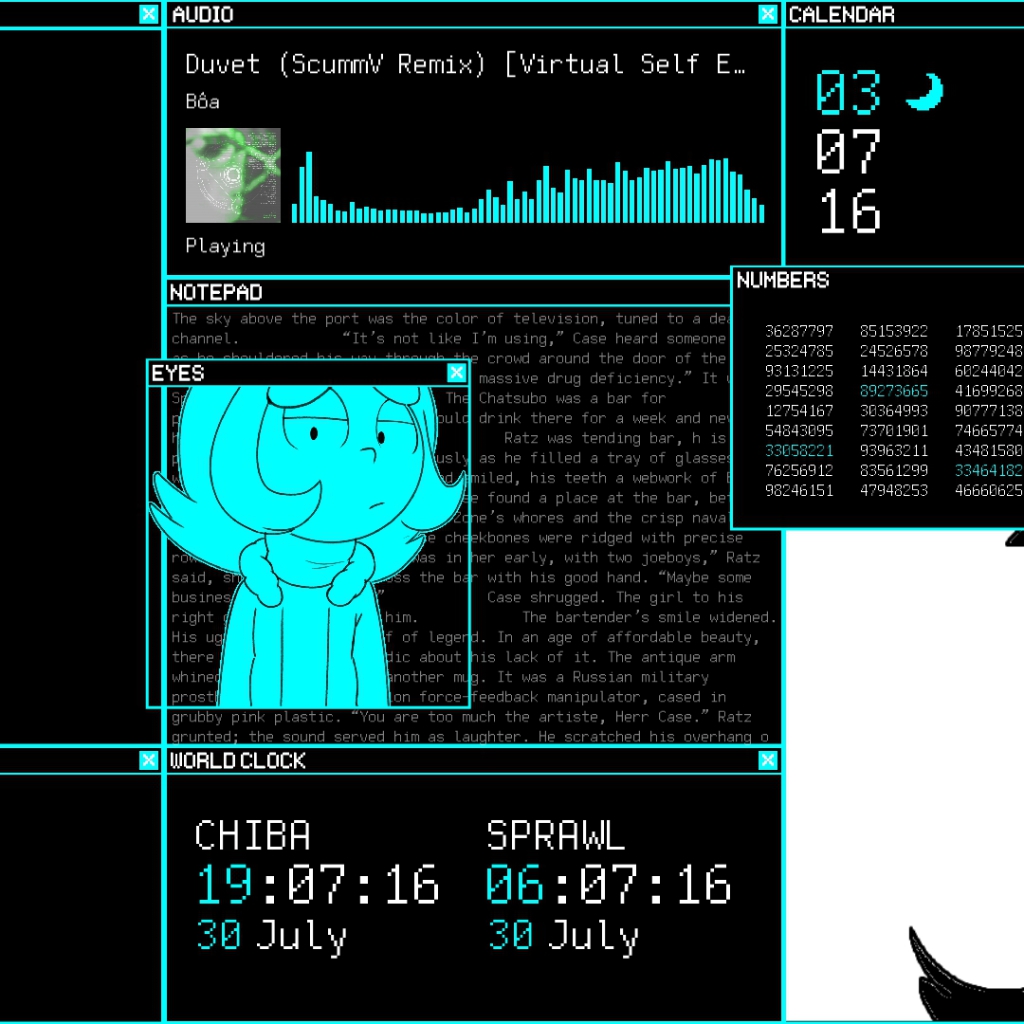Click number 47948253 in Numbers
Screen dimensions: 1024x1024
coord(893,490)
